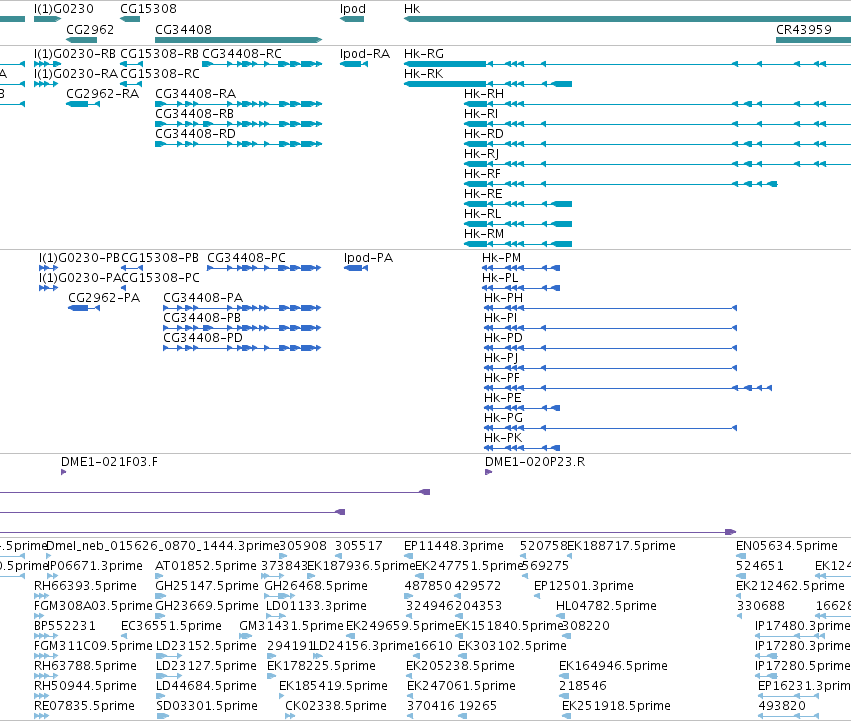Select the LD44684.5prime EST label

tap(206, 686)
